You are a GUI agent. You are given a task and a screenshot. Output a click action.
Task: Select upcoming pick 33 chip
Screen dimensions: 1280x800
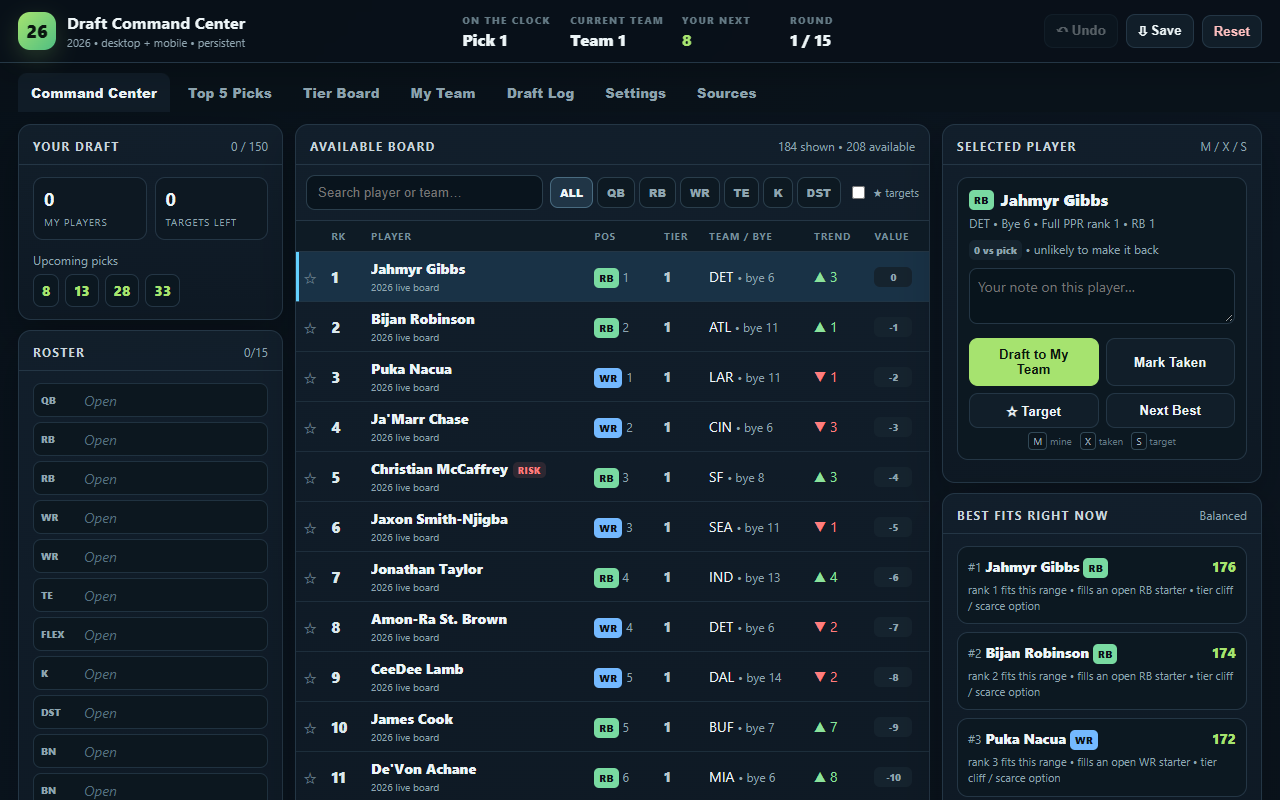point(162,291)
